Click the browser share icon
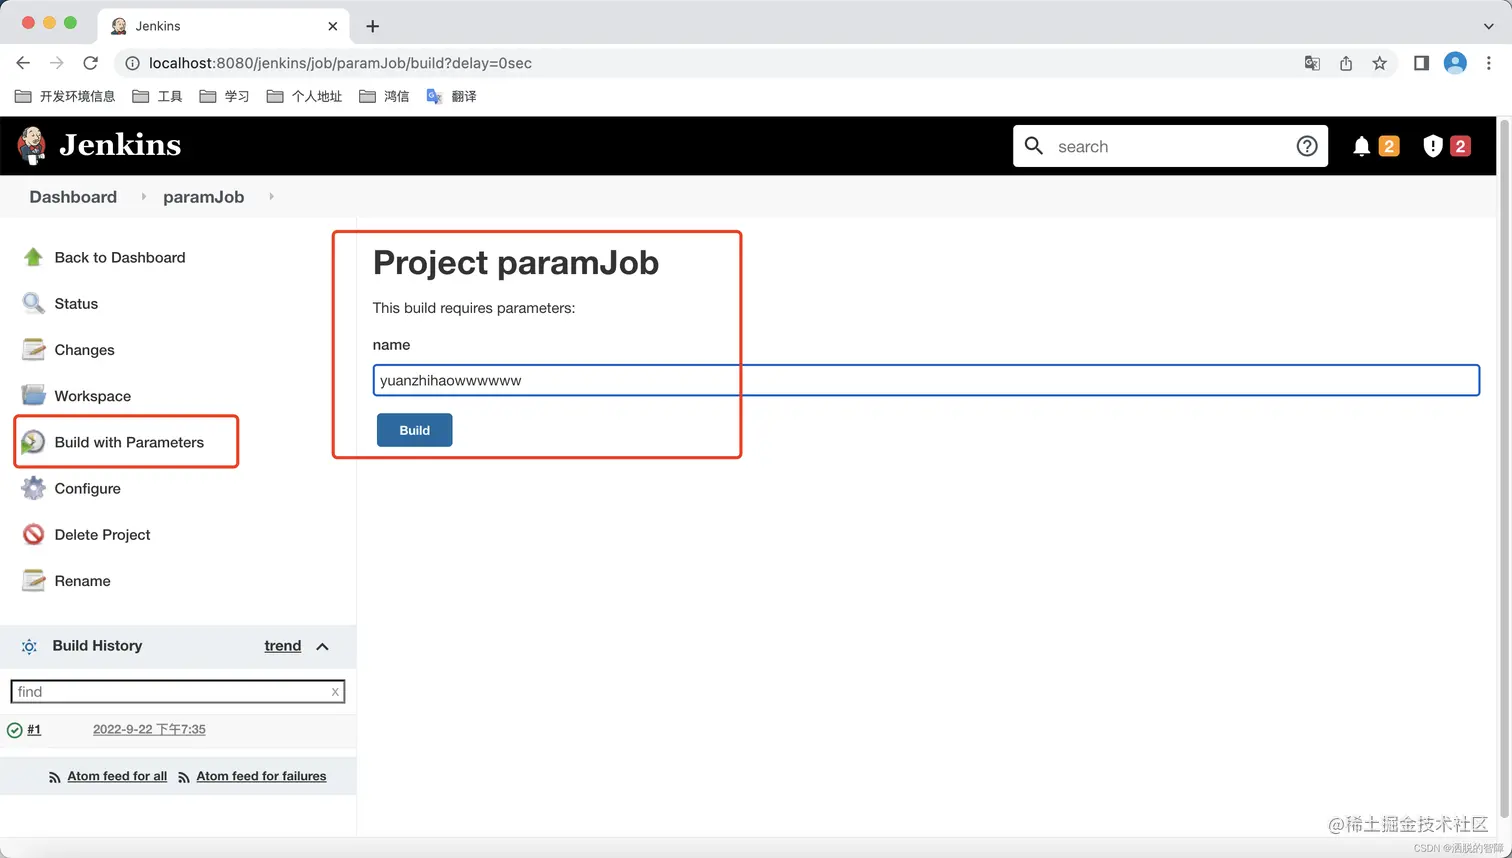The height and width of the screenshot is (858, 1512). (x=1346, y=63)
